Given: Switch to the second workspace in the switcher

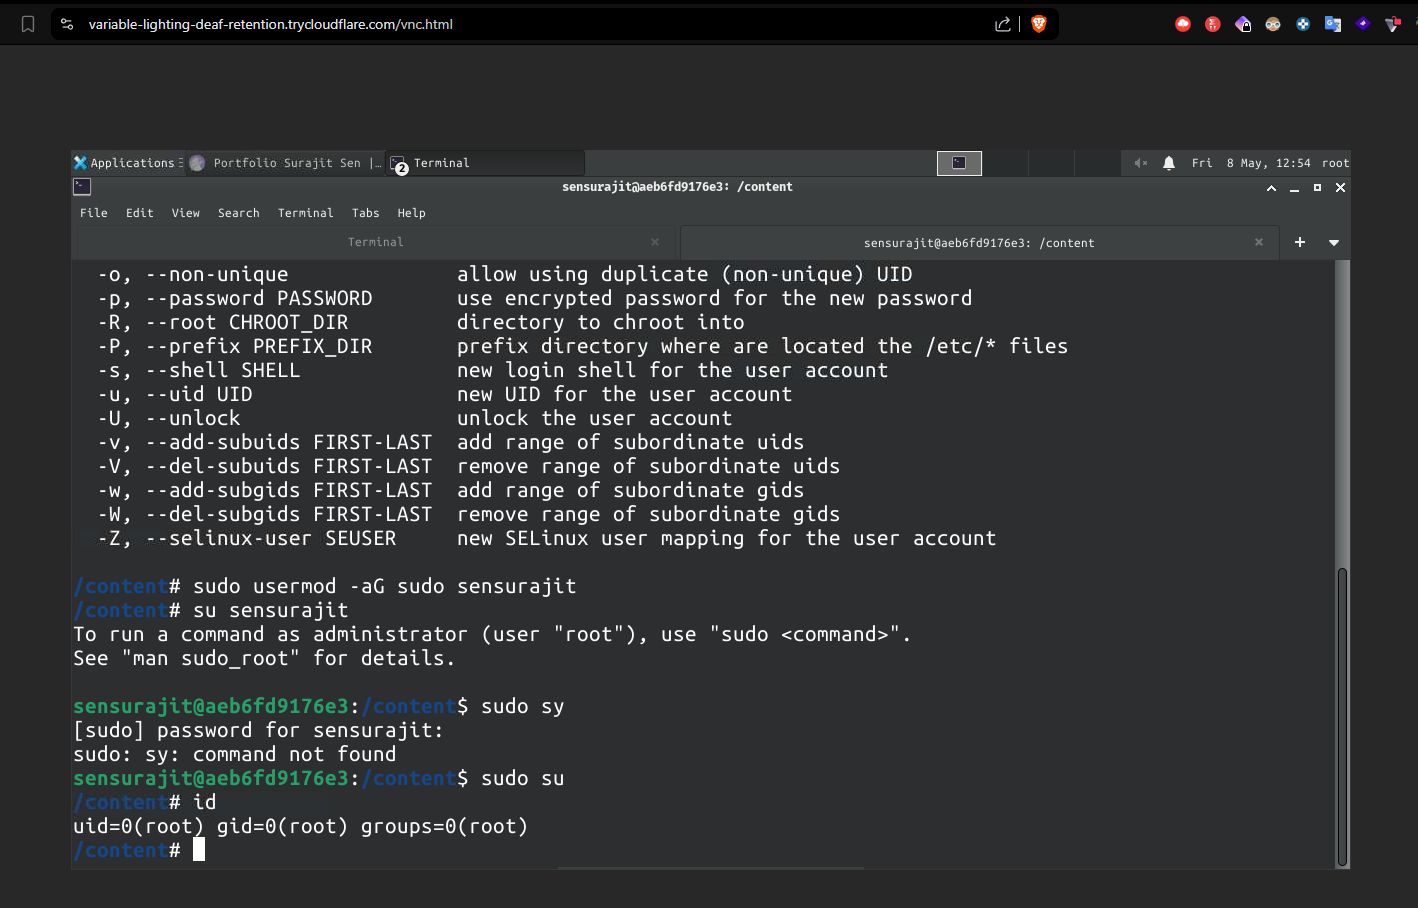Looking at the screenshot, I should [x=1005, y=163].
